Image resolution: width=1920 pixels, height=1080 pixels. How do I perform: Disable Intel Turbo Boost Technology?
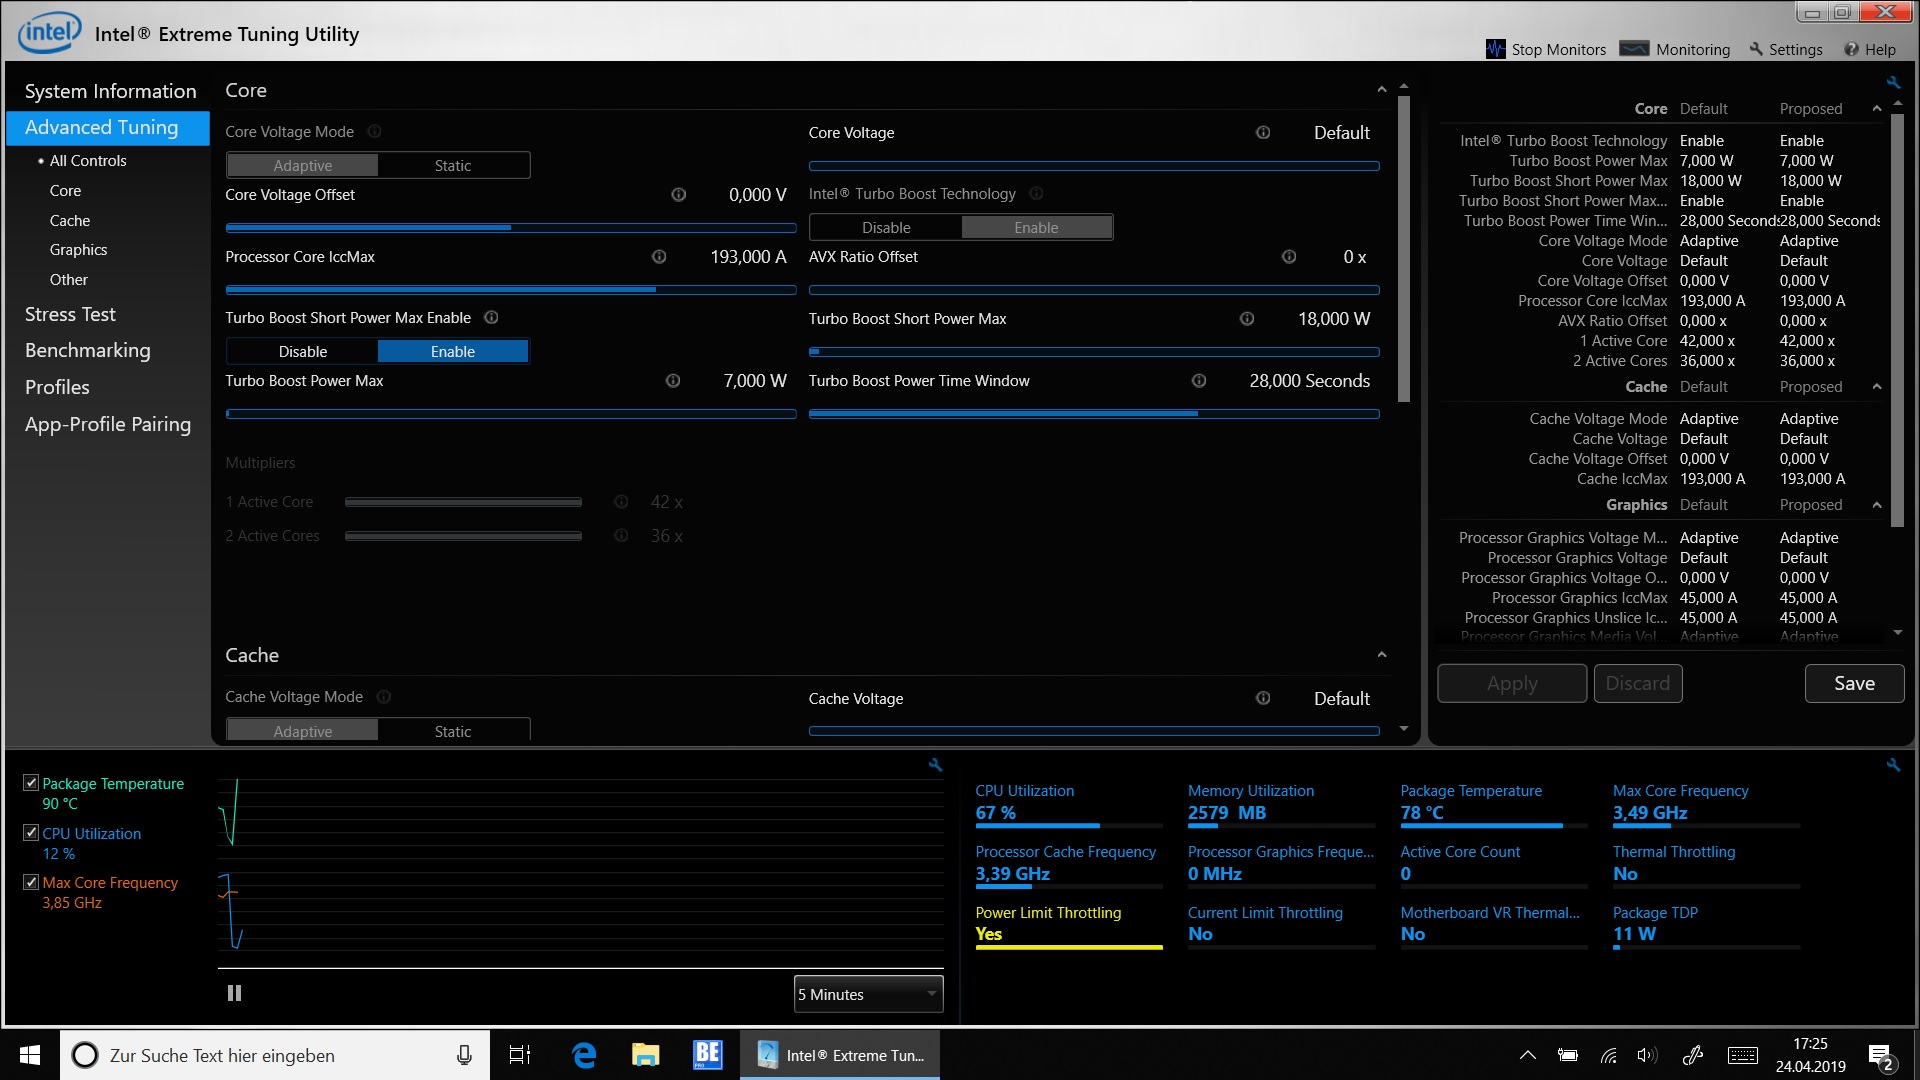point(886,228)
